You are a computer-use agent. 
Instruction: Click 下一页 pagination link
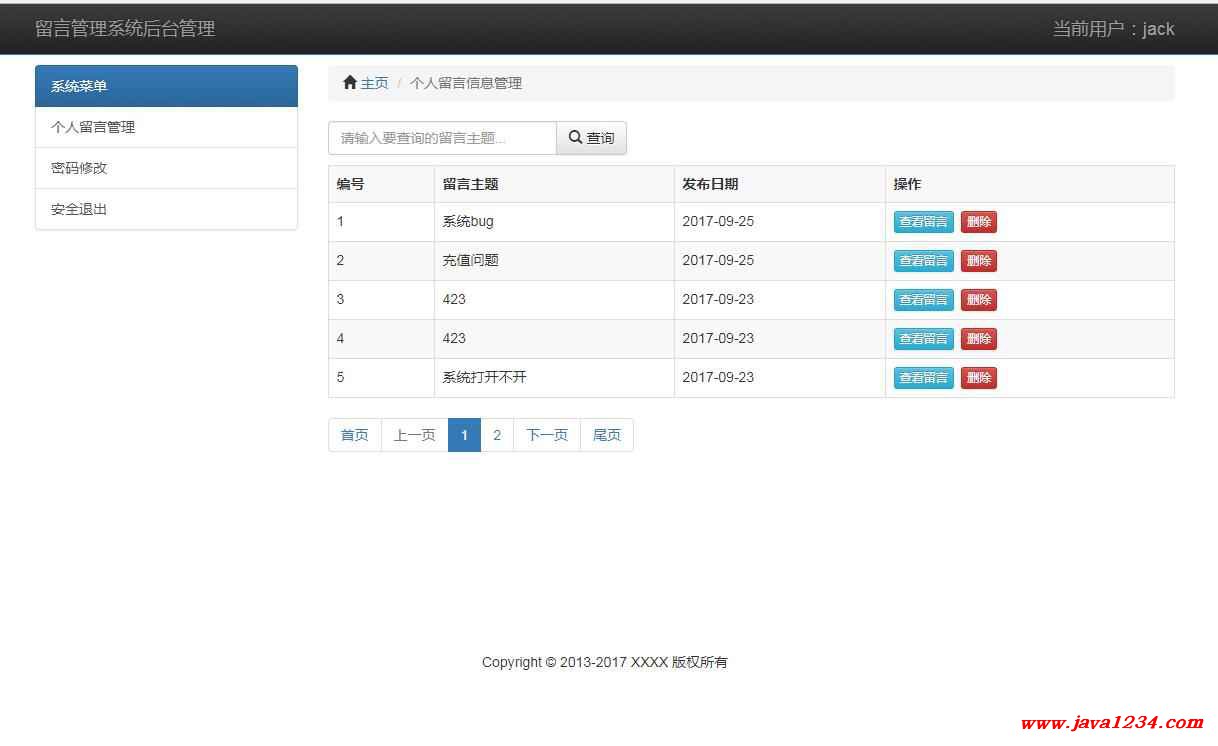point(547,435)
